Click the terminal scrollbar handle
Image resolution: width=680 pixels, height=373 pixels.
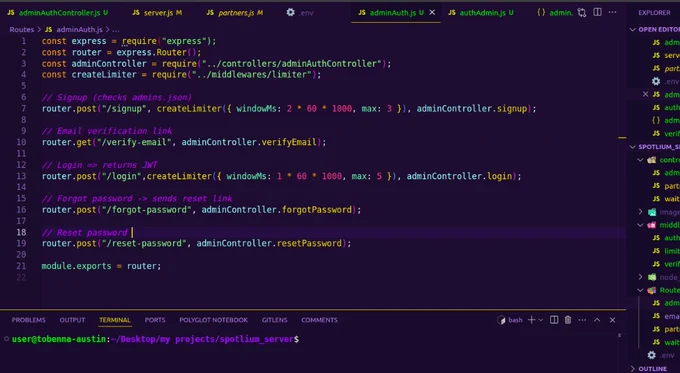point(619,335)
